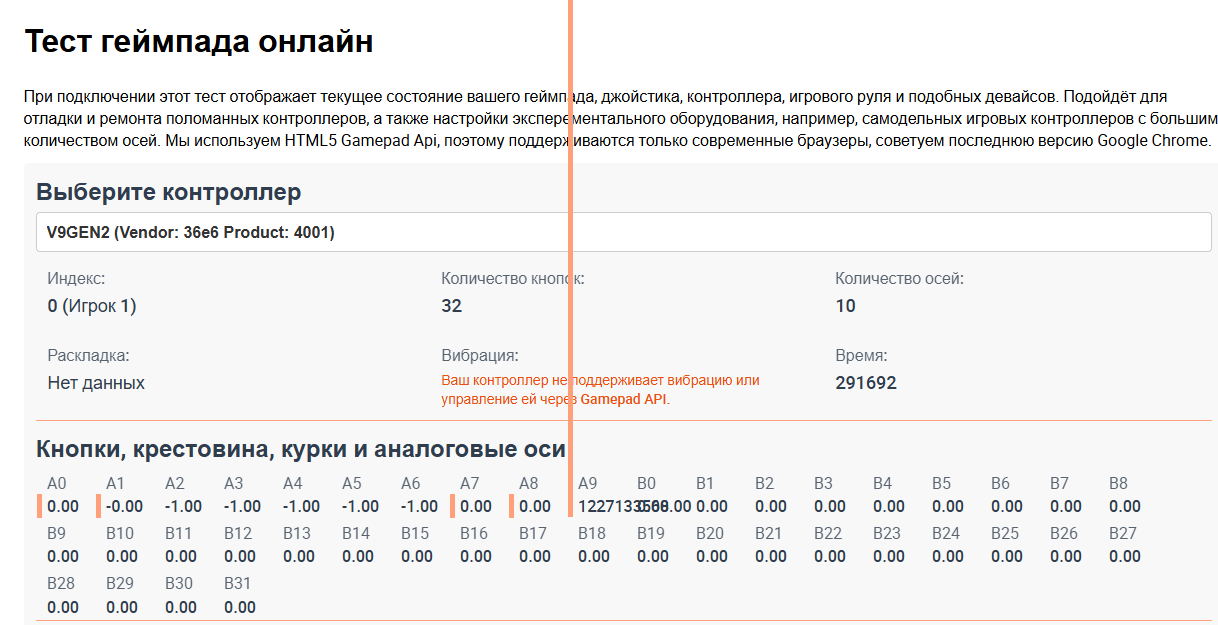The image size is (1218, 625).
Task: Select the B28 button indicator
Action: tap(62, 597)
